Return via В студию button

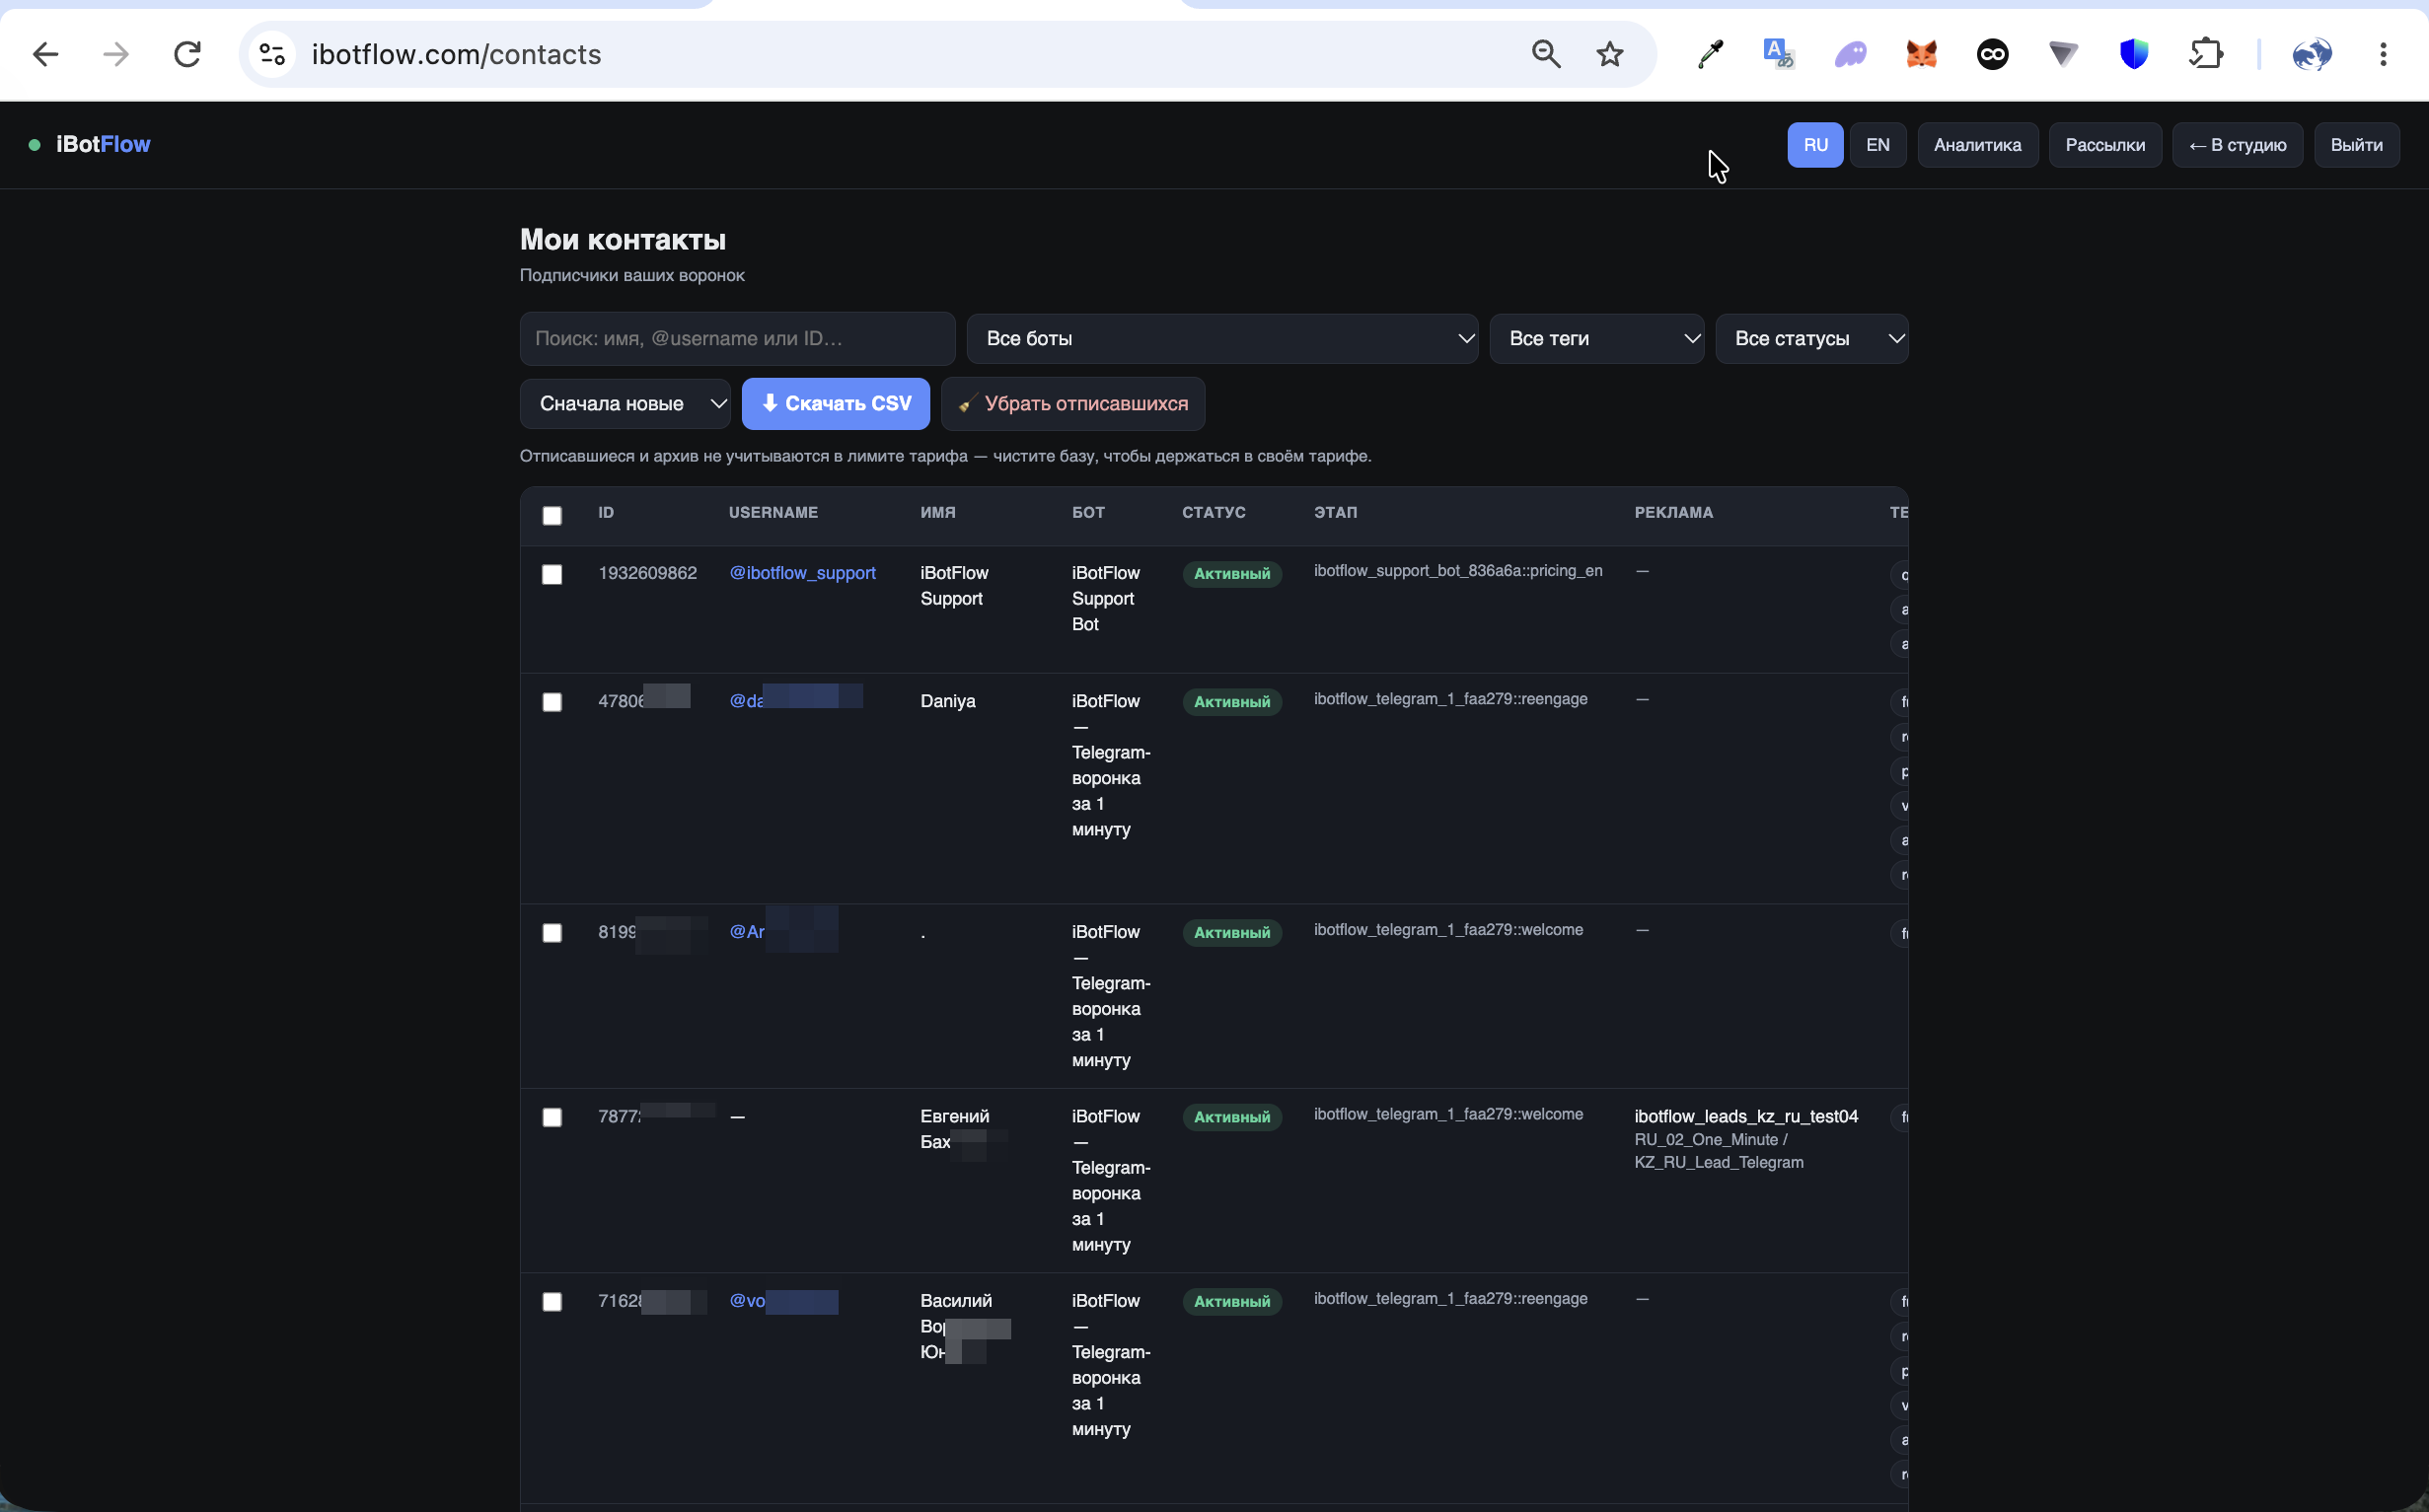(x=2237, y=145)
